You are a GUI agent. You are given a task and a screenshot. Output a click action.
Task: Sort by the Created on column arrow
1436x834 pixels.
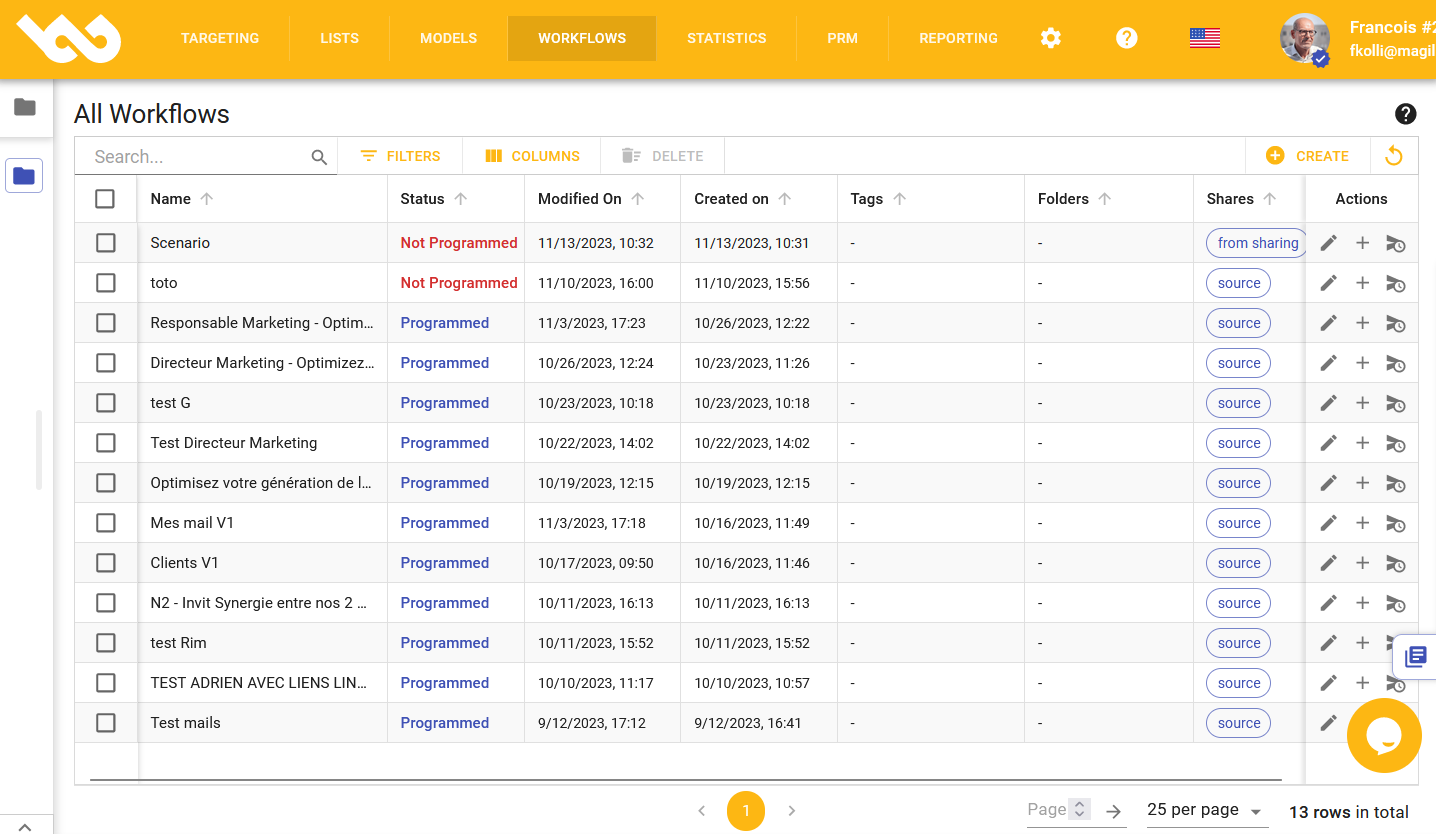click(x=785, y=199)
